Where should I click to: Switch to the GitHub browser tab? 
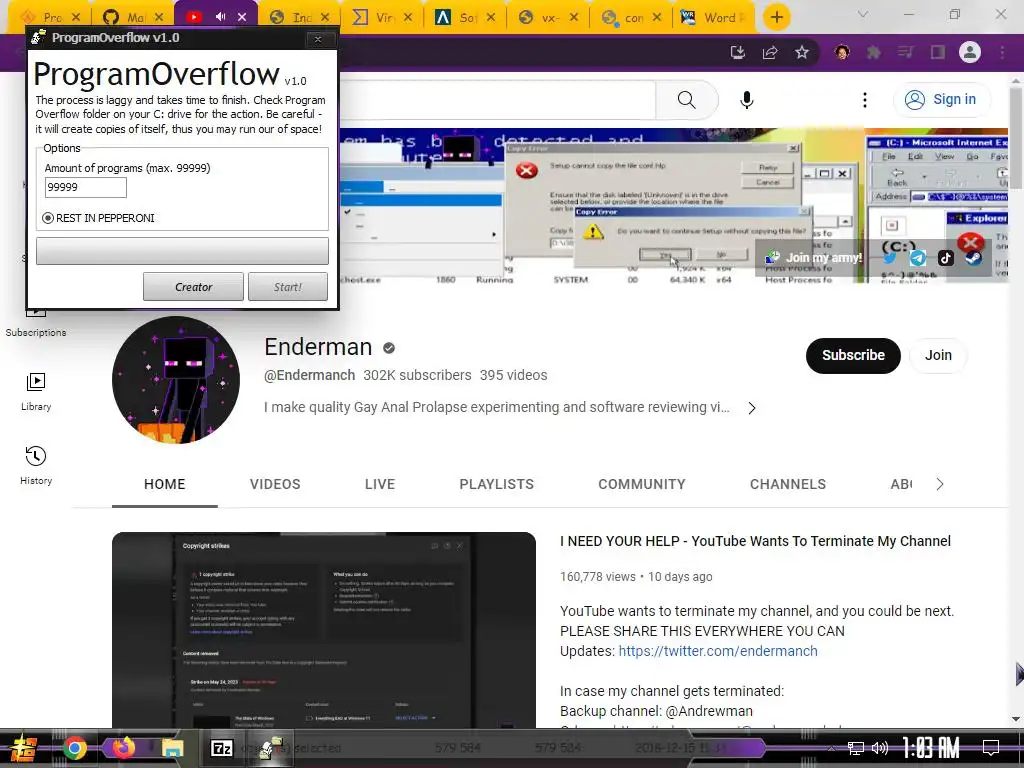133,18
